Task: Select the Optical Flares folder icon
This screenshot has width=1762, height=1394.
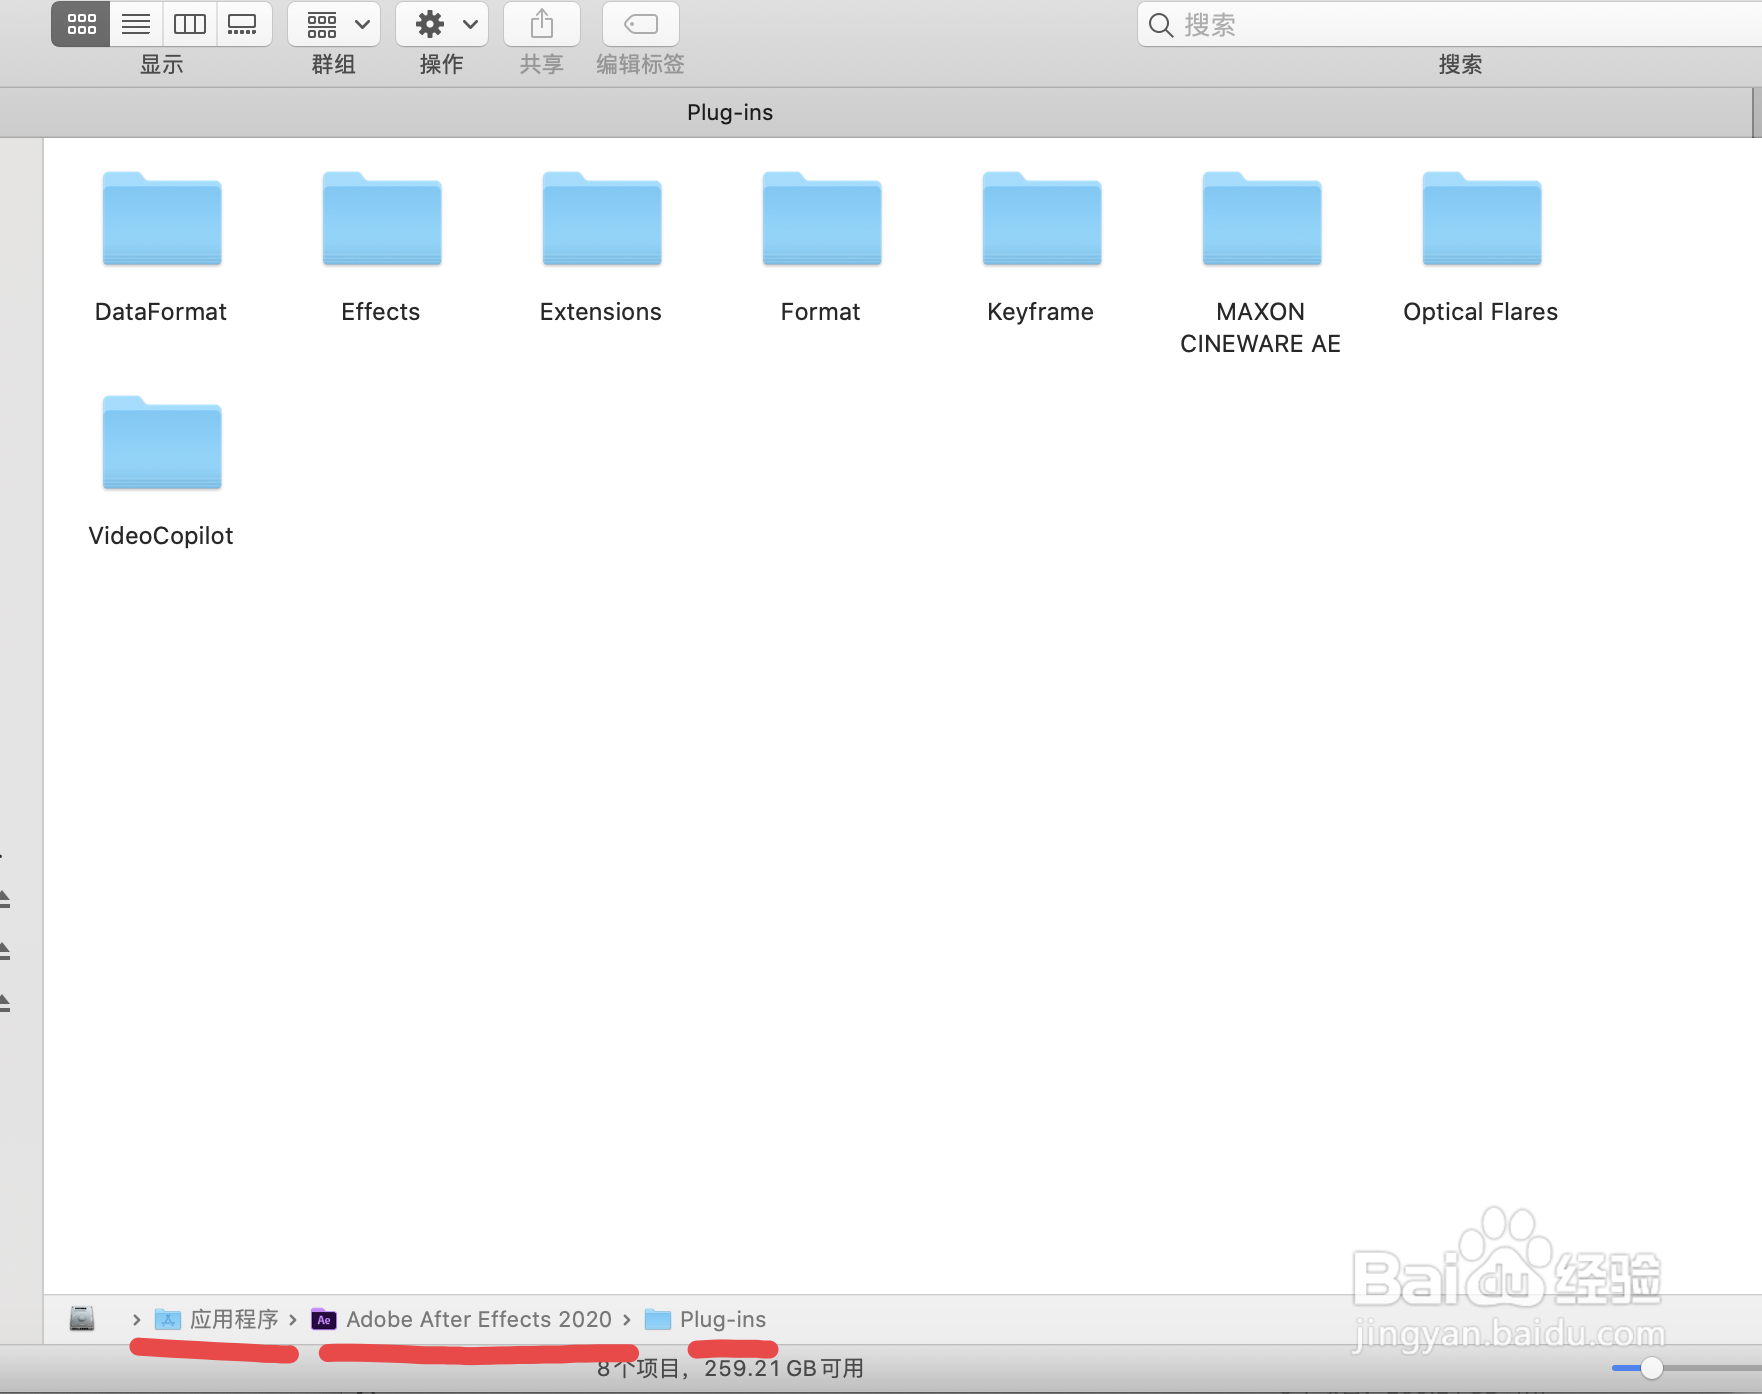Action: 1482,219
